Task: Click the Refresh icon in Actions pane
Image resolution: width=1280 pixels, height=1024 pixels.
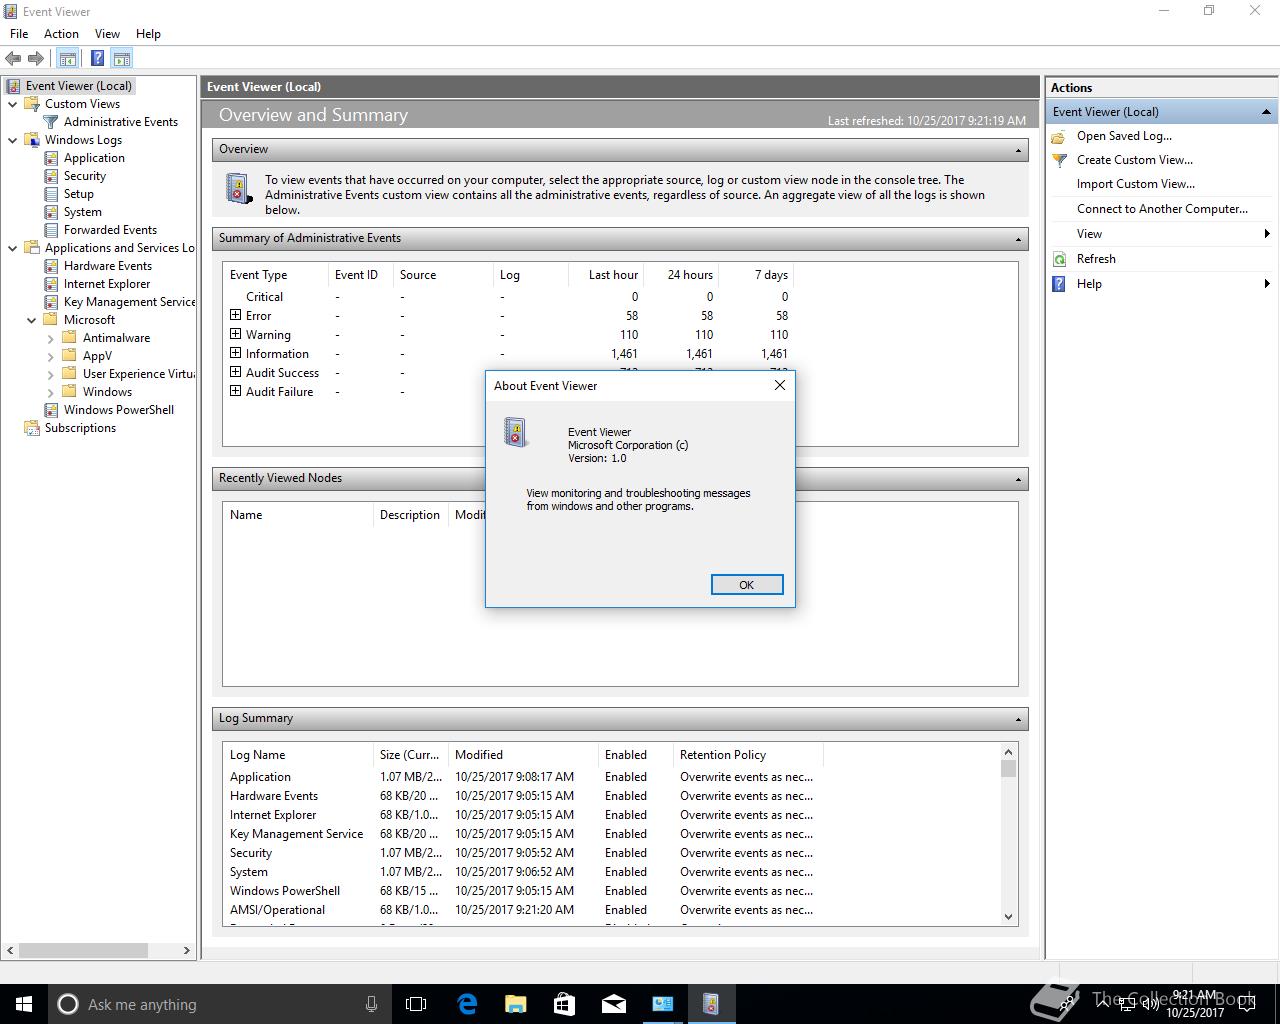Action: (1060, 259)
